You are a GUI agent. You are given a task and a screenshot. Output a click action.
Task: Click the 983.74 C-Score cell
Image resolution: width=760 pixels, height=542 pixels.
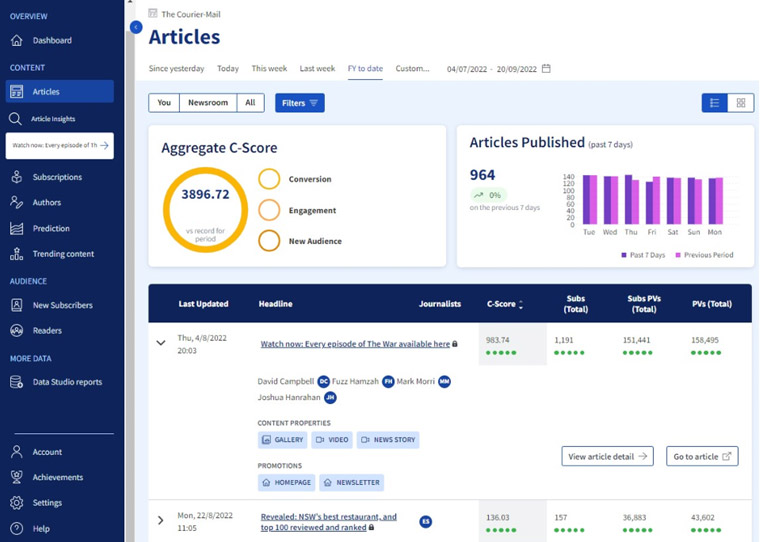click(x=512, y=345)
